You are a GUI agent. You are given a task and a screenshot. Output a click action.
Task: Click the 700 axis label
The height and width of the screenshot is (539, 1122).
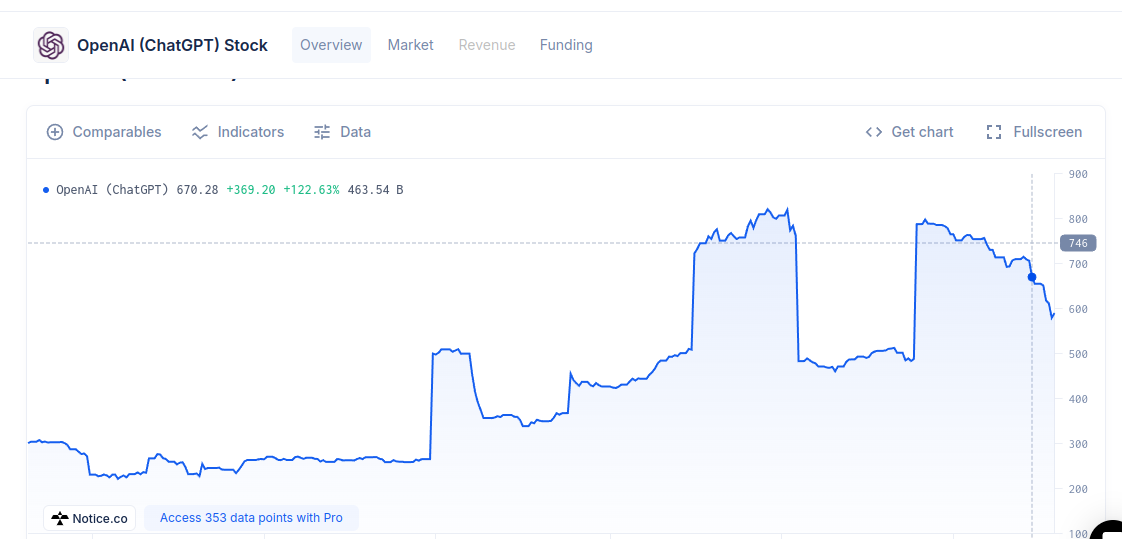tap(1078, 264)
